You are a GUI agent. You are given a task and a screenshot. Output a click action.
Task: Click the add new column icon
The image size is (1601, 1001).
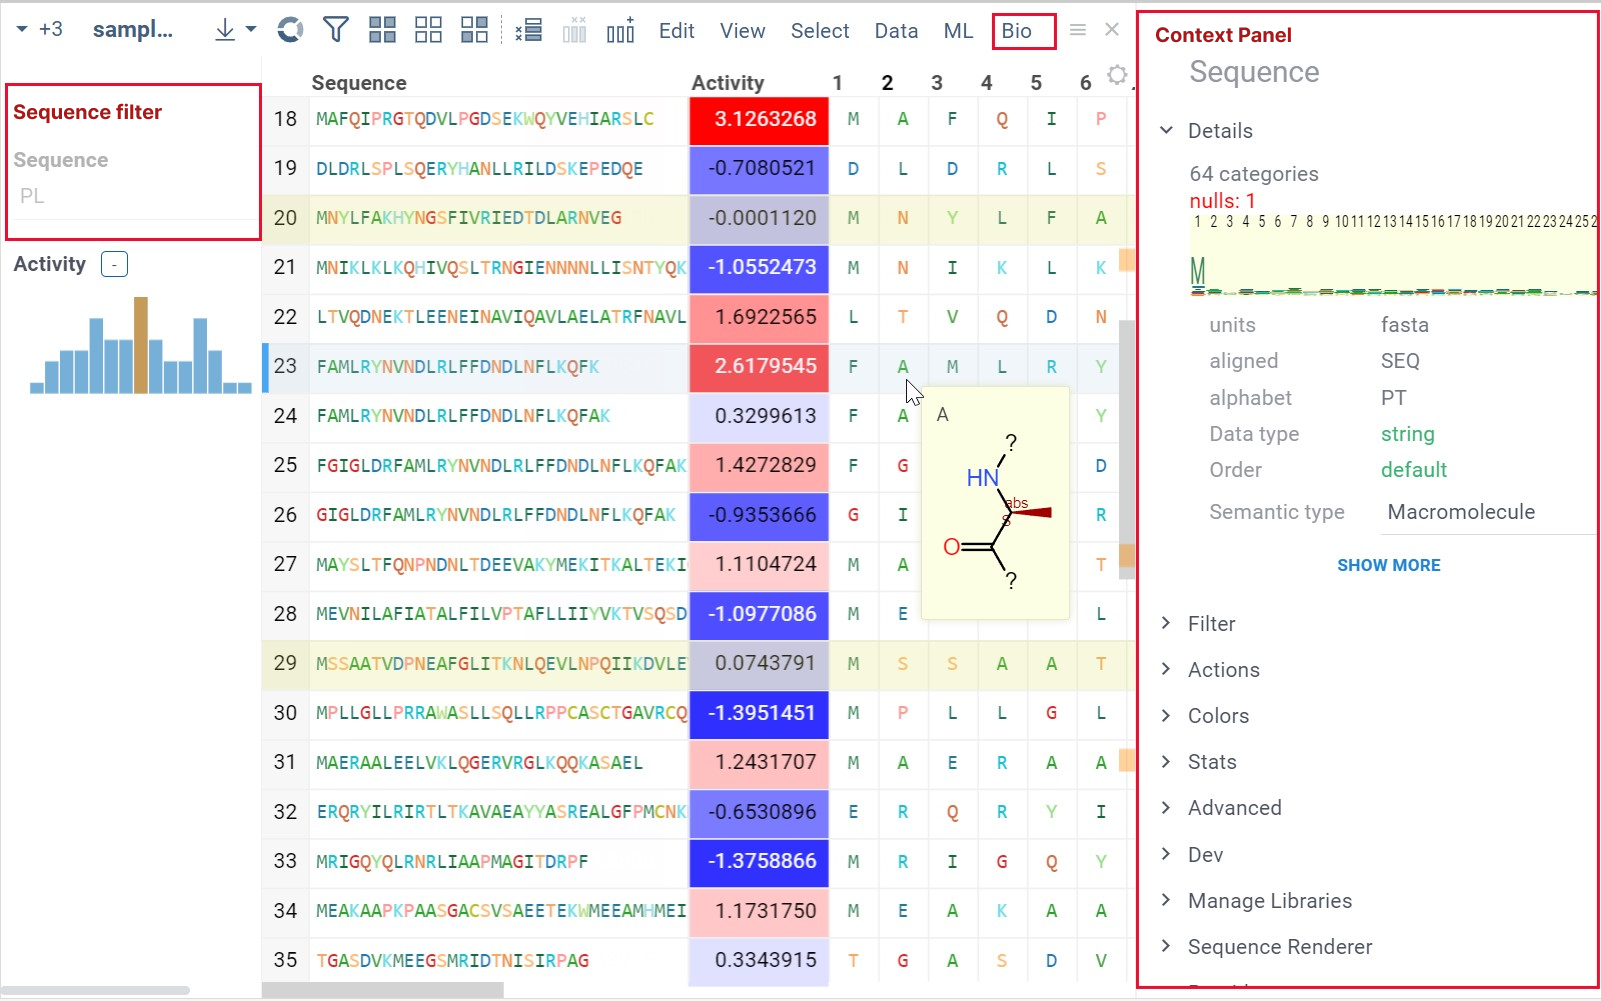click(x=620, y=30)
